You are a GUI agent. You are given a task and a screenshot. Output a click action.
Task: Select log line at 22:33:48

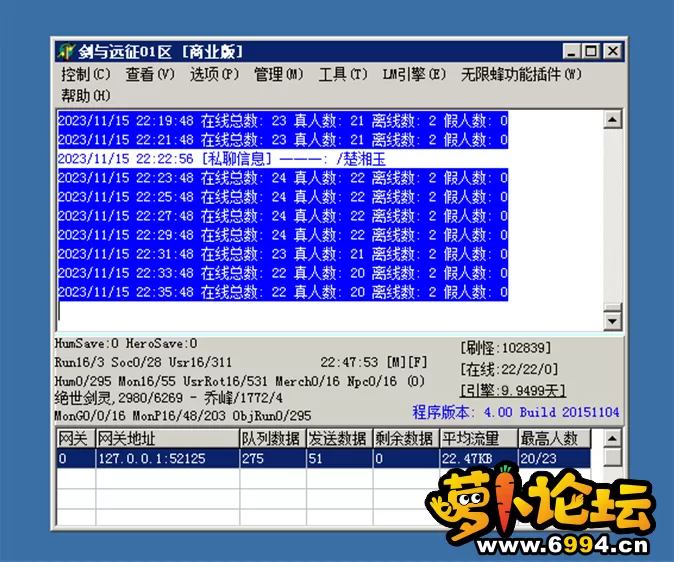(x=283, y=273)
